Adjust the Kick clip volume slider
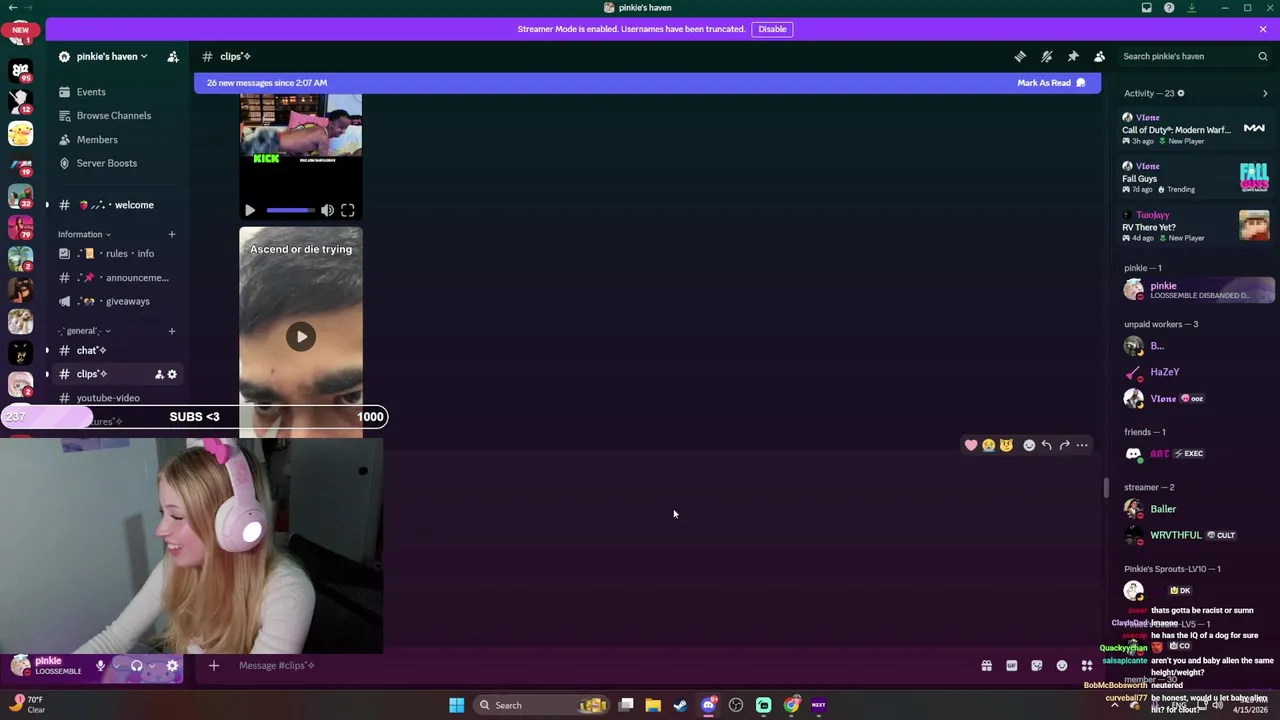1280x720 pixels. click(291, 211)
